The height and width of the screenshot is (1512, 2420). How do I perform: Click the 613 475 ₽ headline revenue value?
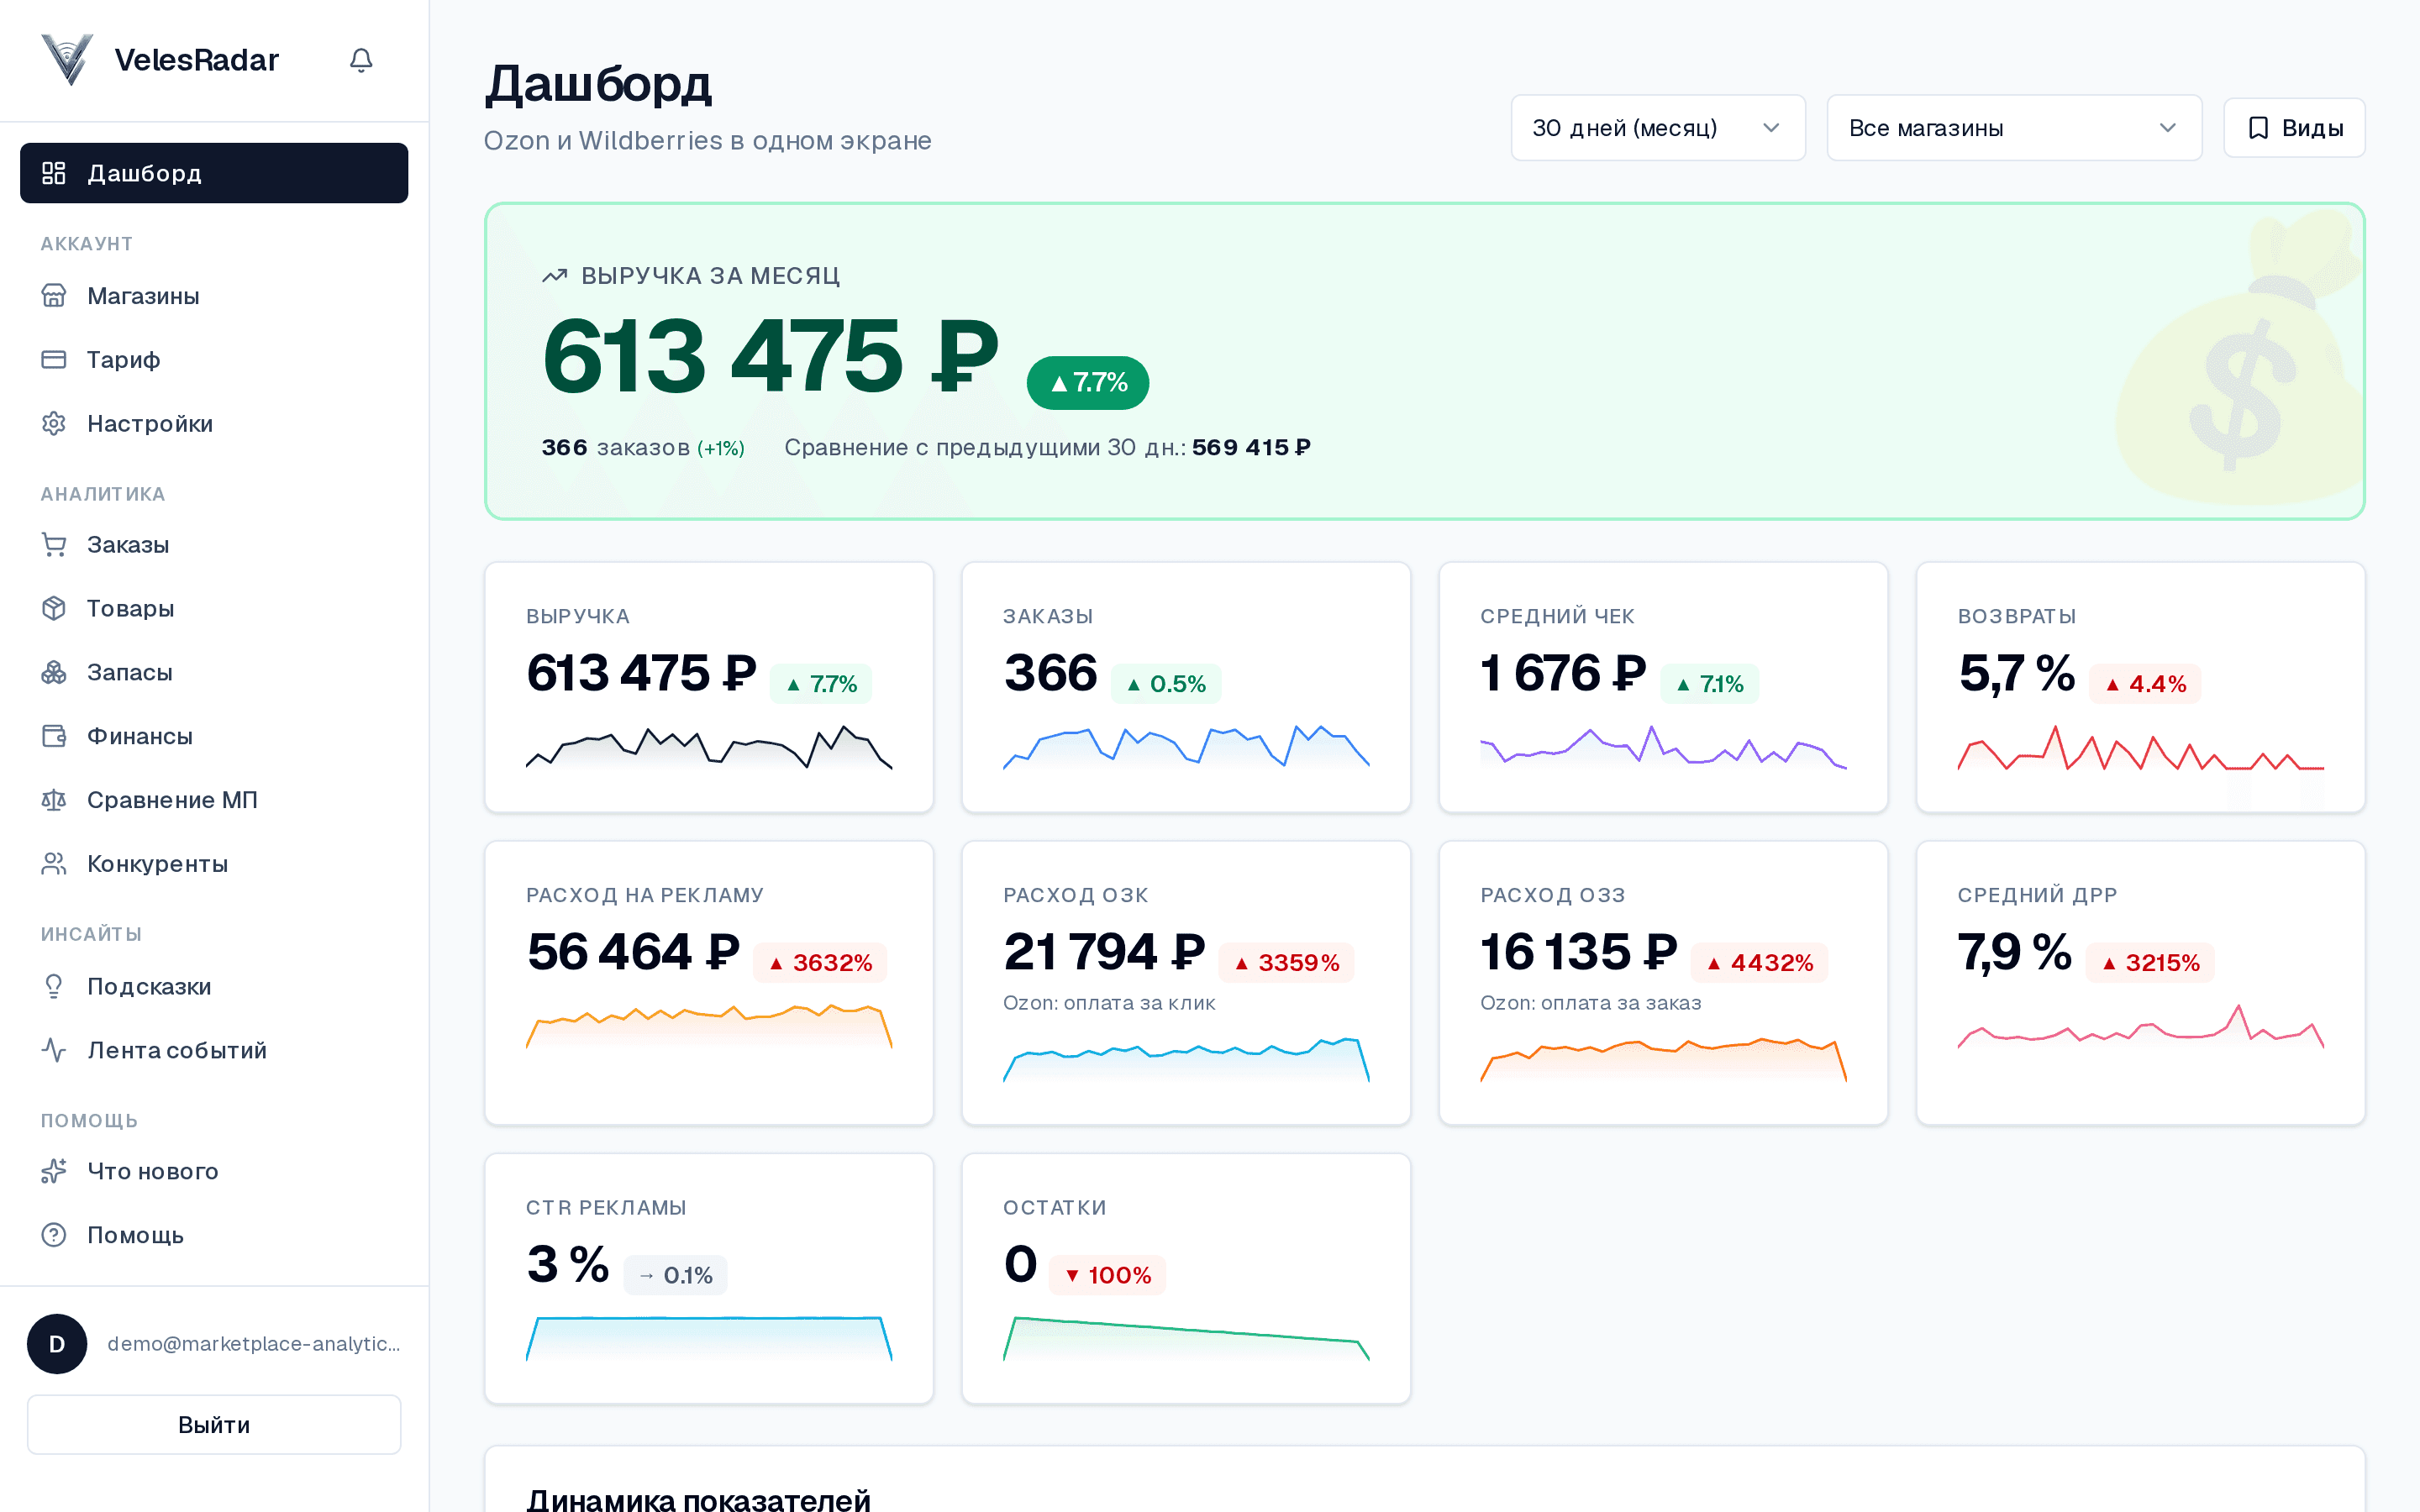click(x=770, y=357)
